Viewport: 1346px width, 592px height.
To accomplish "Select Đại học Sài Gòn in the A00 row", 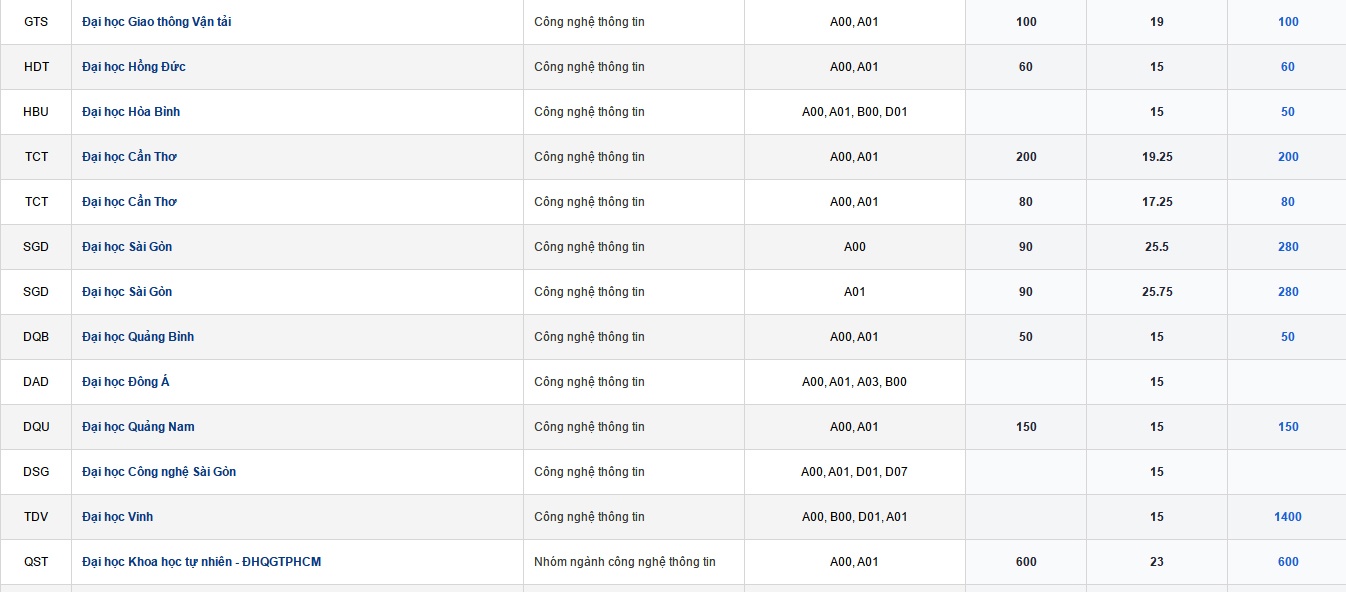I will click(x=127, y=247).
